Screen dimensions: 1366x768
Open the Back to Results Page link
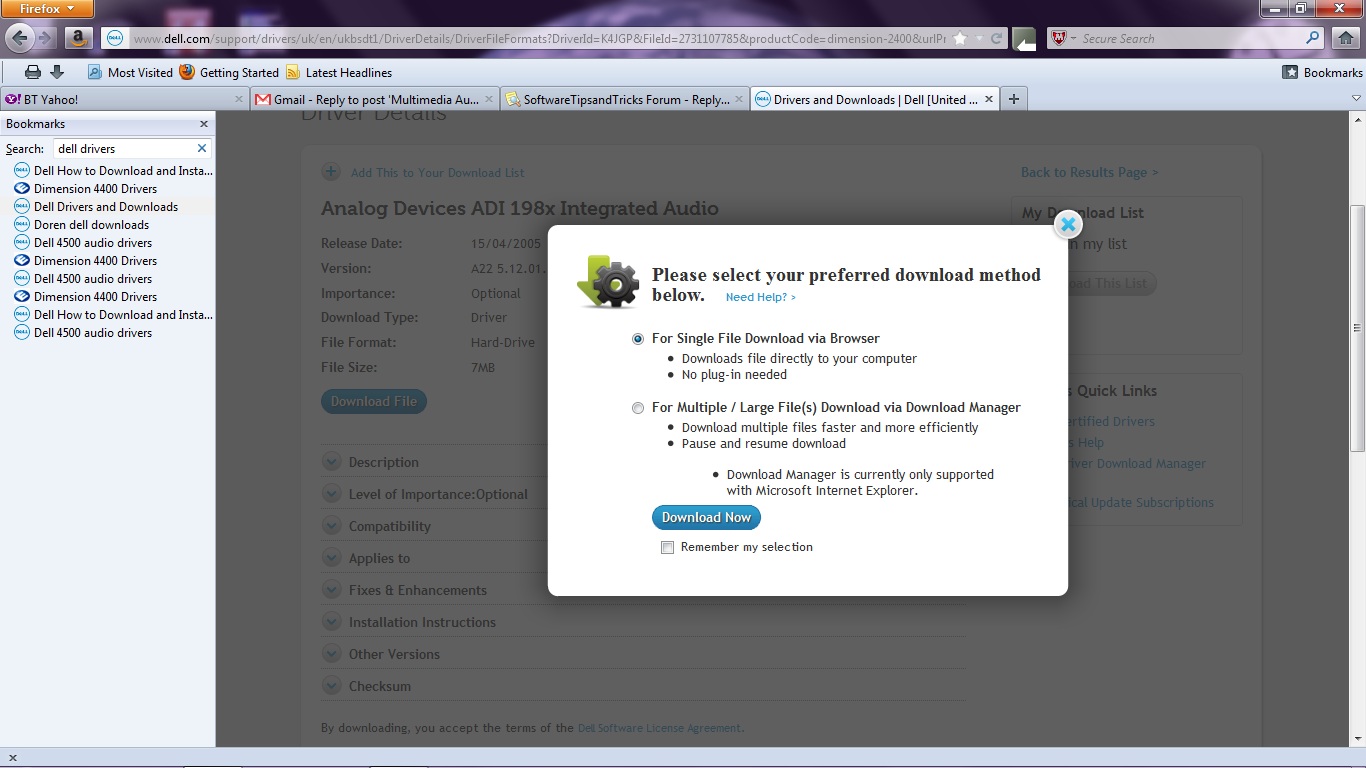(1089, 172)
